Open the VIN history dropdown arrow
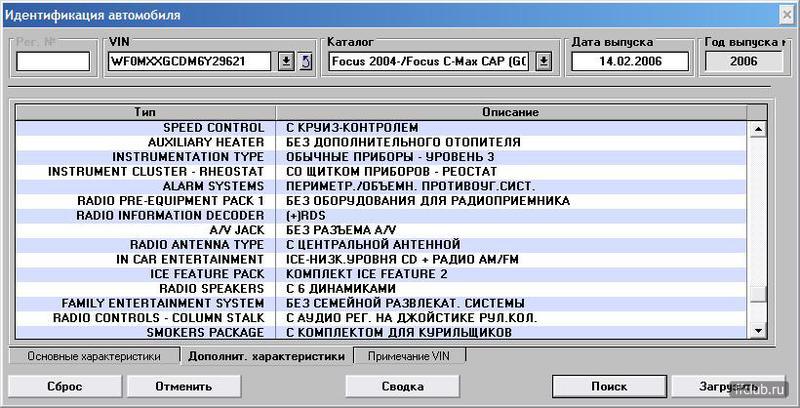This screenshot has width=800, height=408. coord(286,62)
